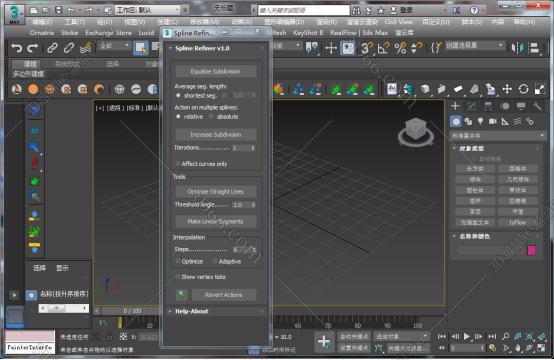
Task: Open the selection filter dropdown near link tools
Action: (x=115, y=46)
